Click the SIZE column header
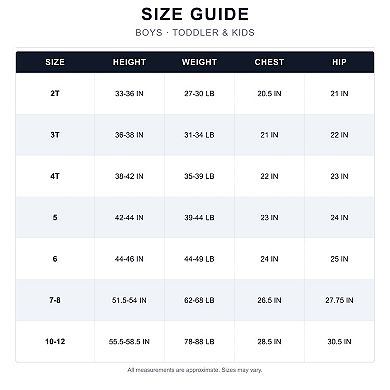 (55, 62)
